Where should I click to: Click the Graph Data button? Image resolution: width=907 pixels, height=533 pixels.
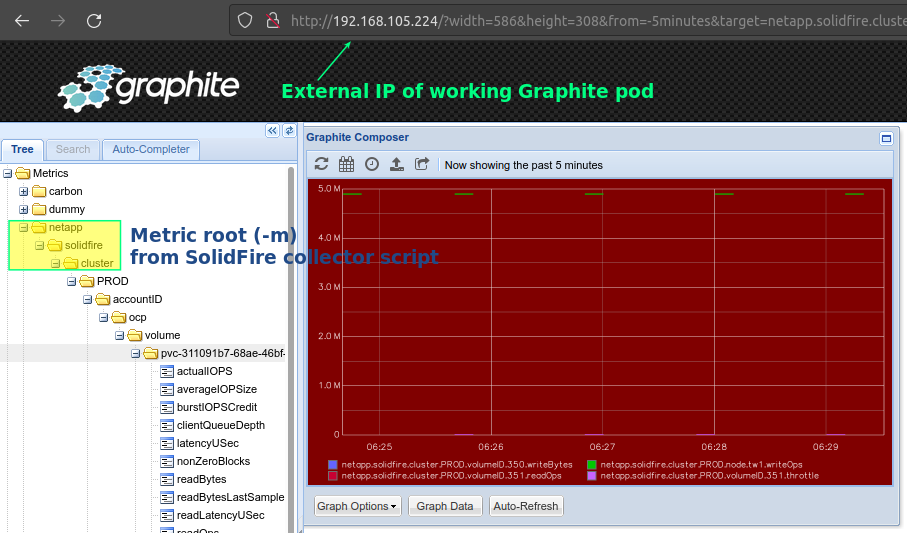tap(445, 506)
